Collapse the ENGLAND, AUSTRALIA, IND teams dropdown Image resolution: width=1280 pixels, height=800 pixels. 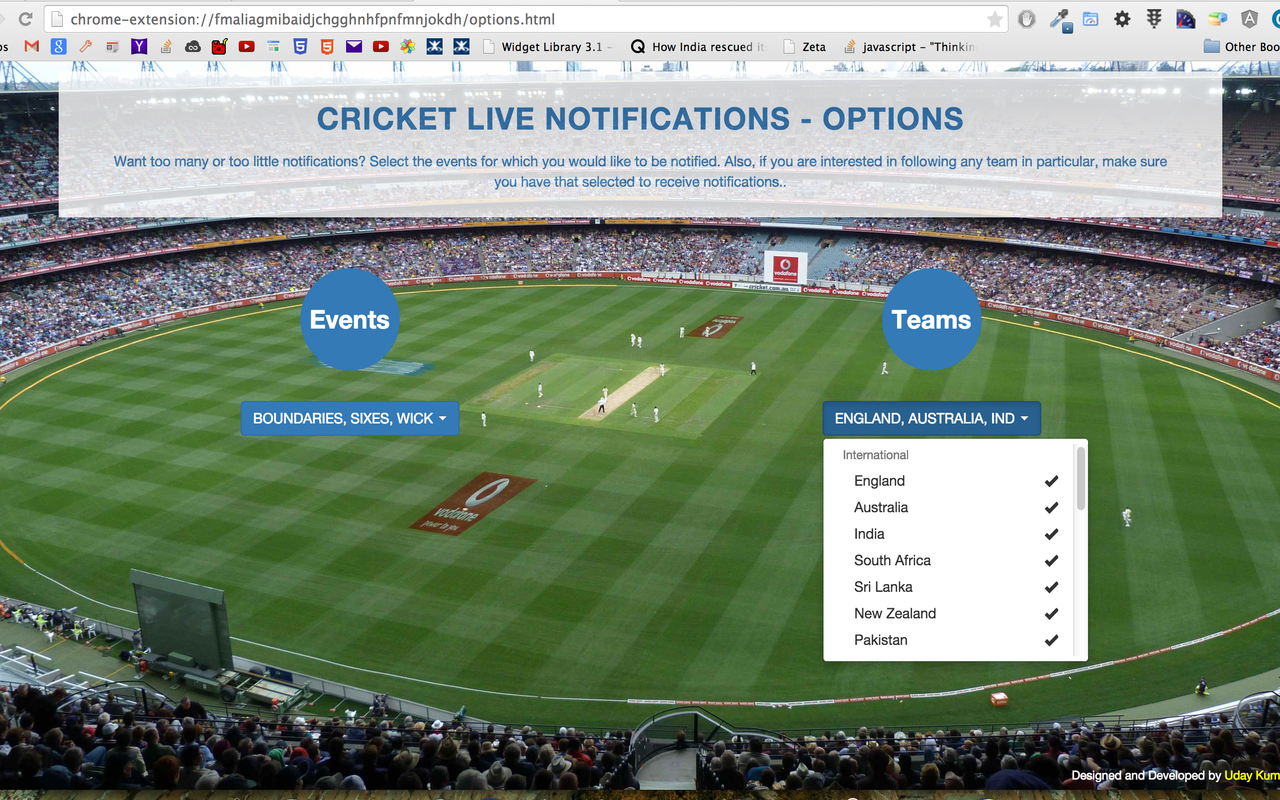pos(931,418)
